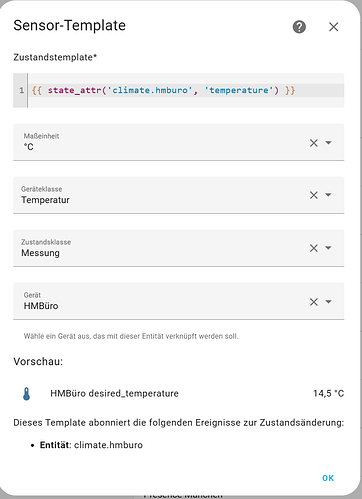The height and width of the screenshot is (499, 362).
Task: Expand the Gerät dropdown arrow
Action: pos(328,302)
